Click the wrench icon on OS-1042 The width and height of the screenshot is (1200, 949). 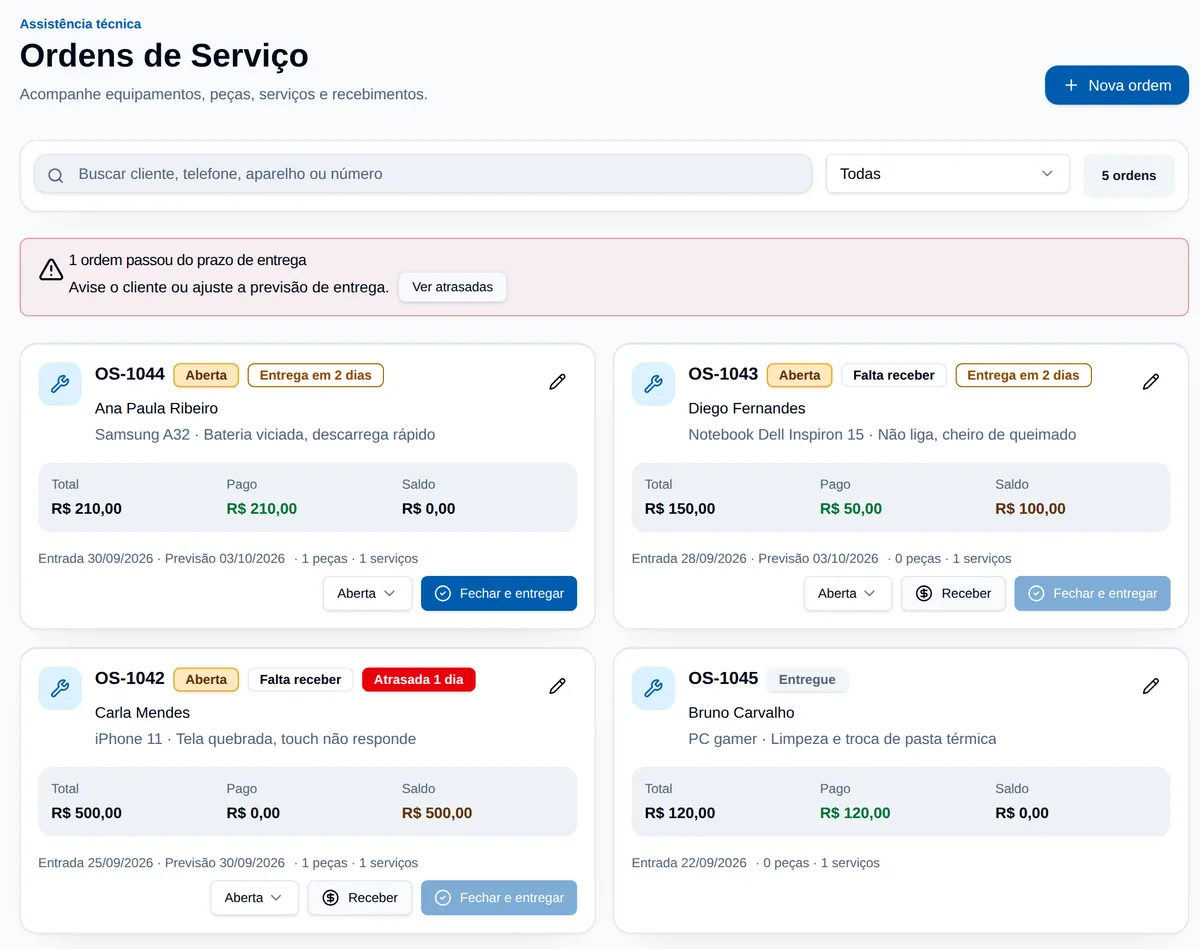tap(60, 688)
